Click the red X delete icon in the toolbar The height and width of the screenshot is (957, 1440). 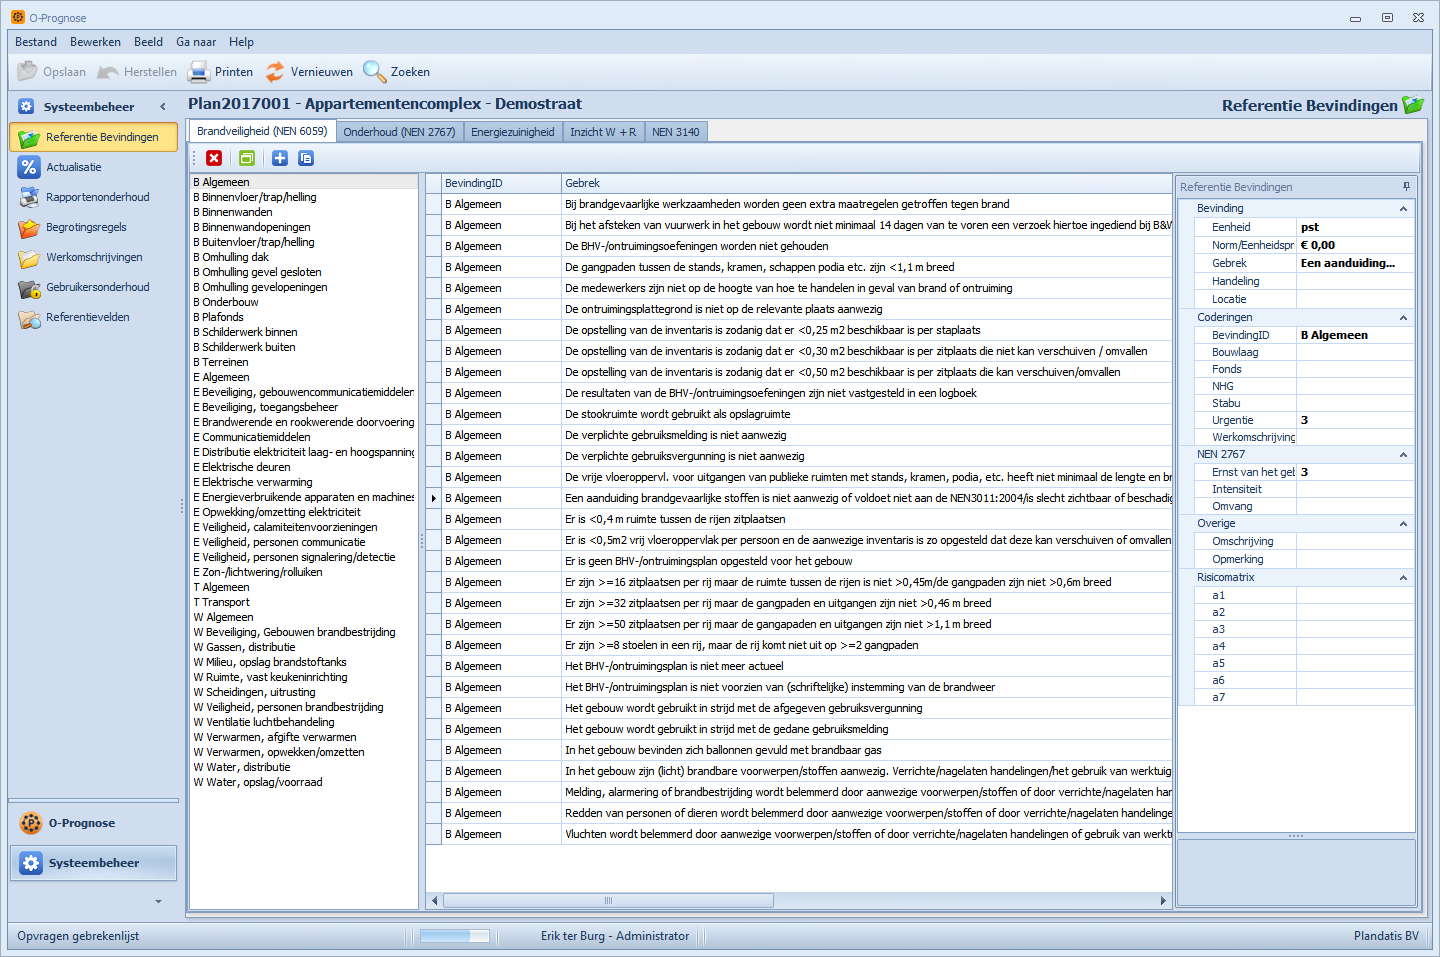pos(214,158)
